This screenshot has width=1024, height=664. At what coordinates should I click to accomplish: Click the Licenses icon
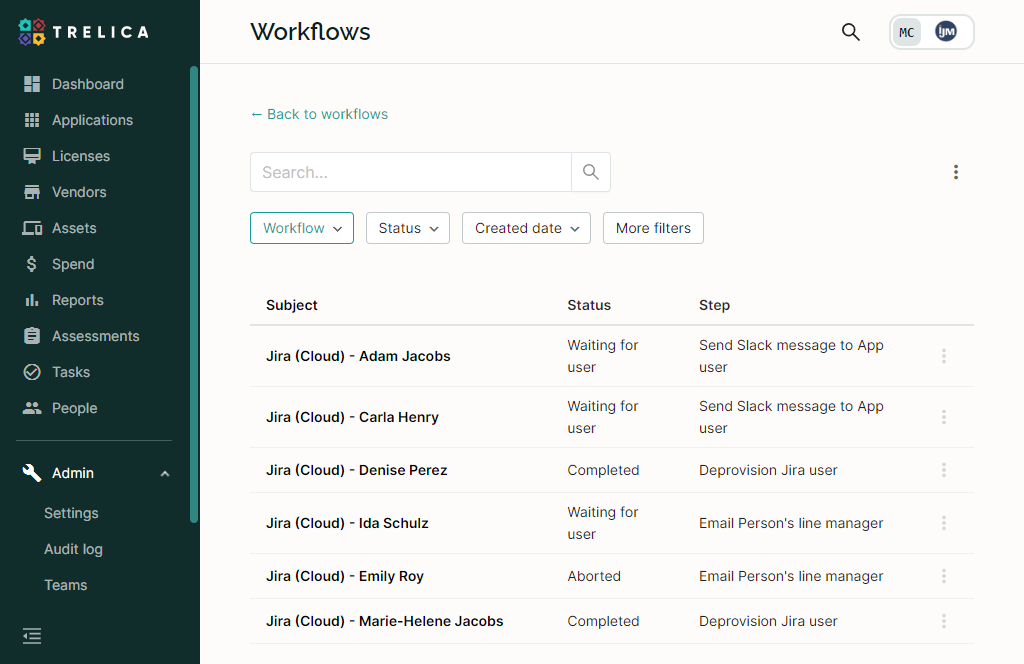click(32, 156)
